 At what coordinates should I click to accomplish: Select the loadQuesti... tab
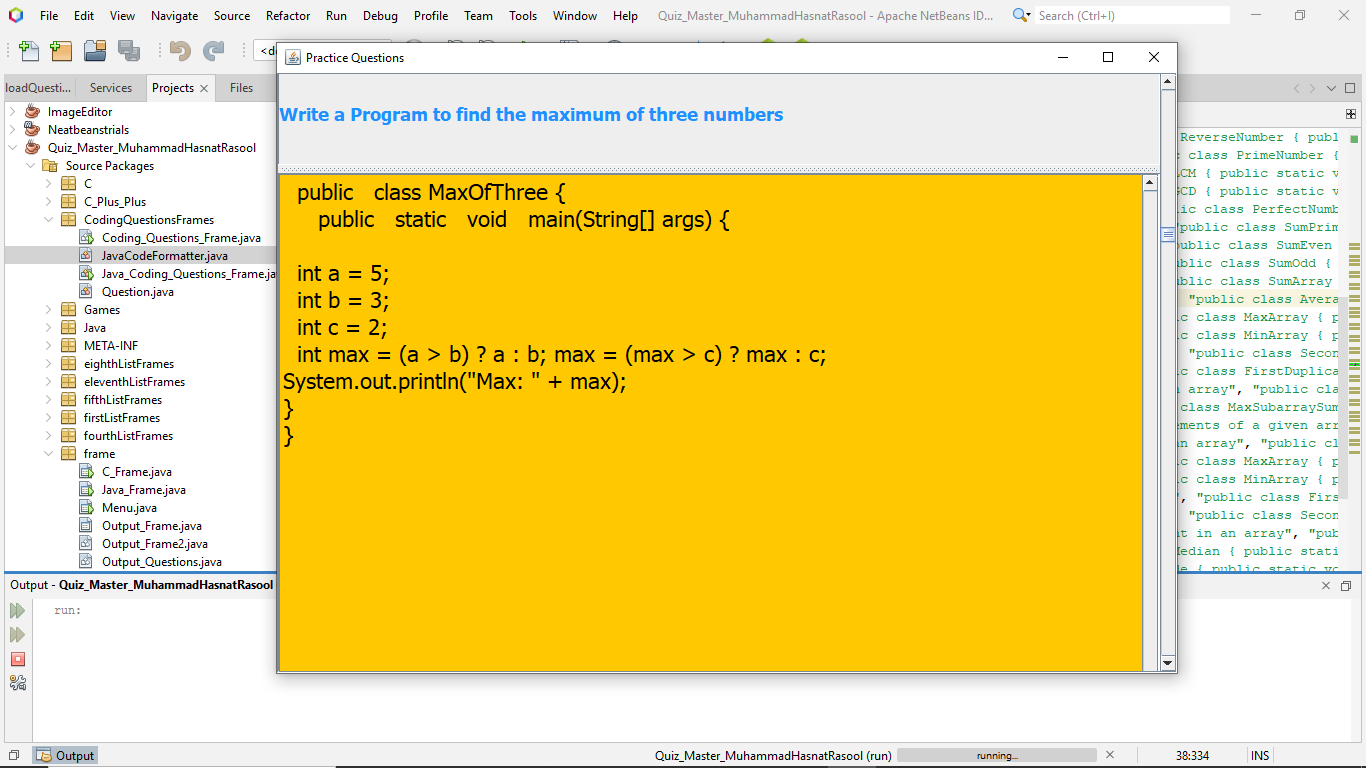(x=38, y=88)
